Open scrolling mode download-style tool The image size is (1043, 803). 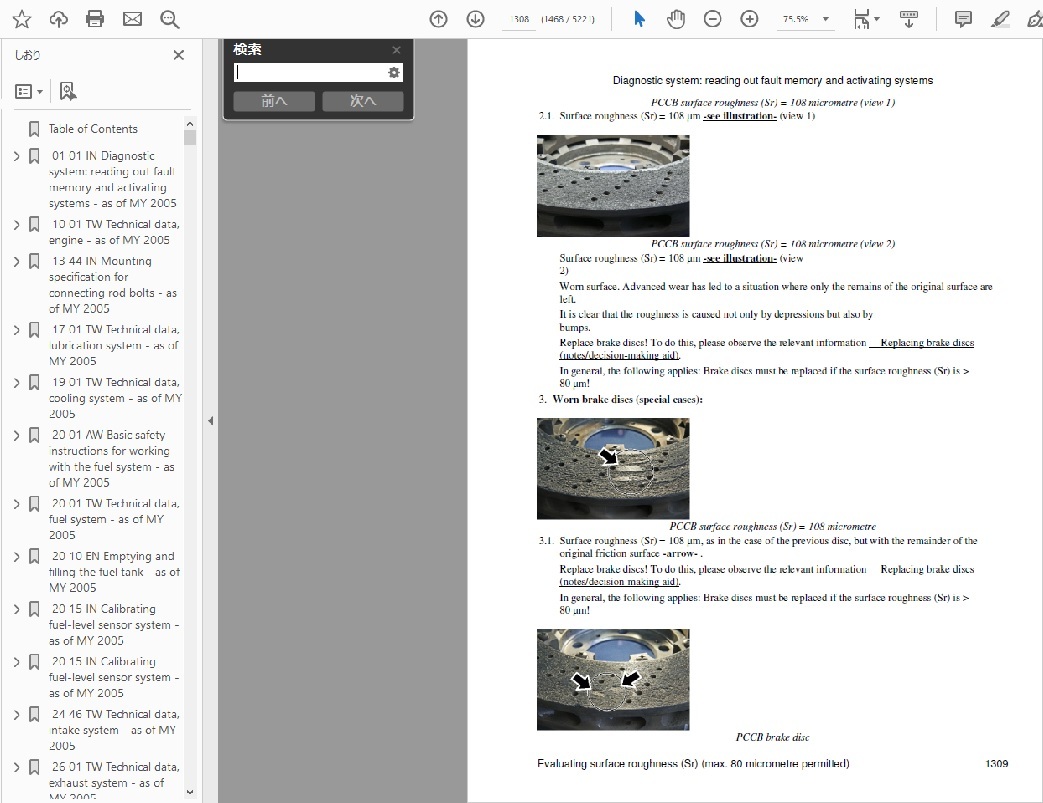point(909,19)
